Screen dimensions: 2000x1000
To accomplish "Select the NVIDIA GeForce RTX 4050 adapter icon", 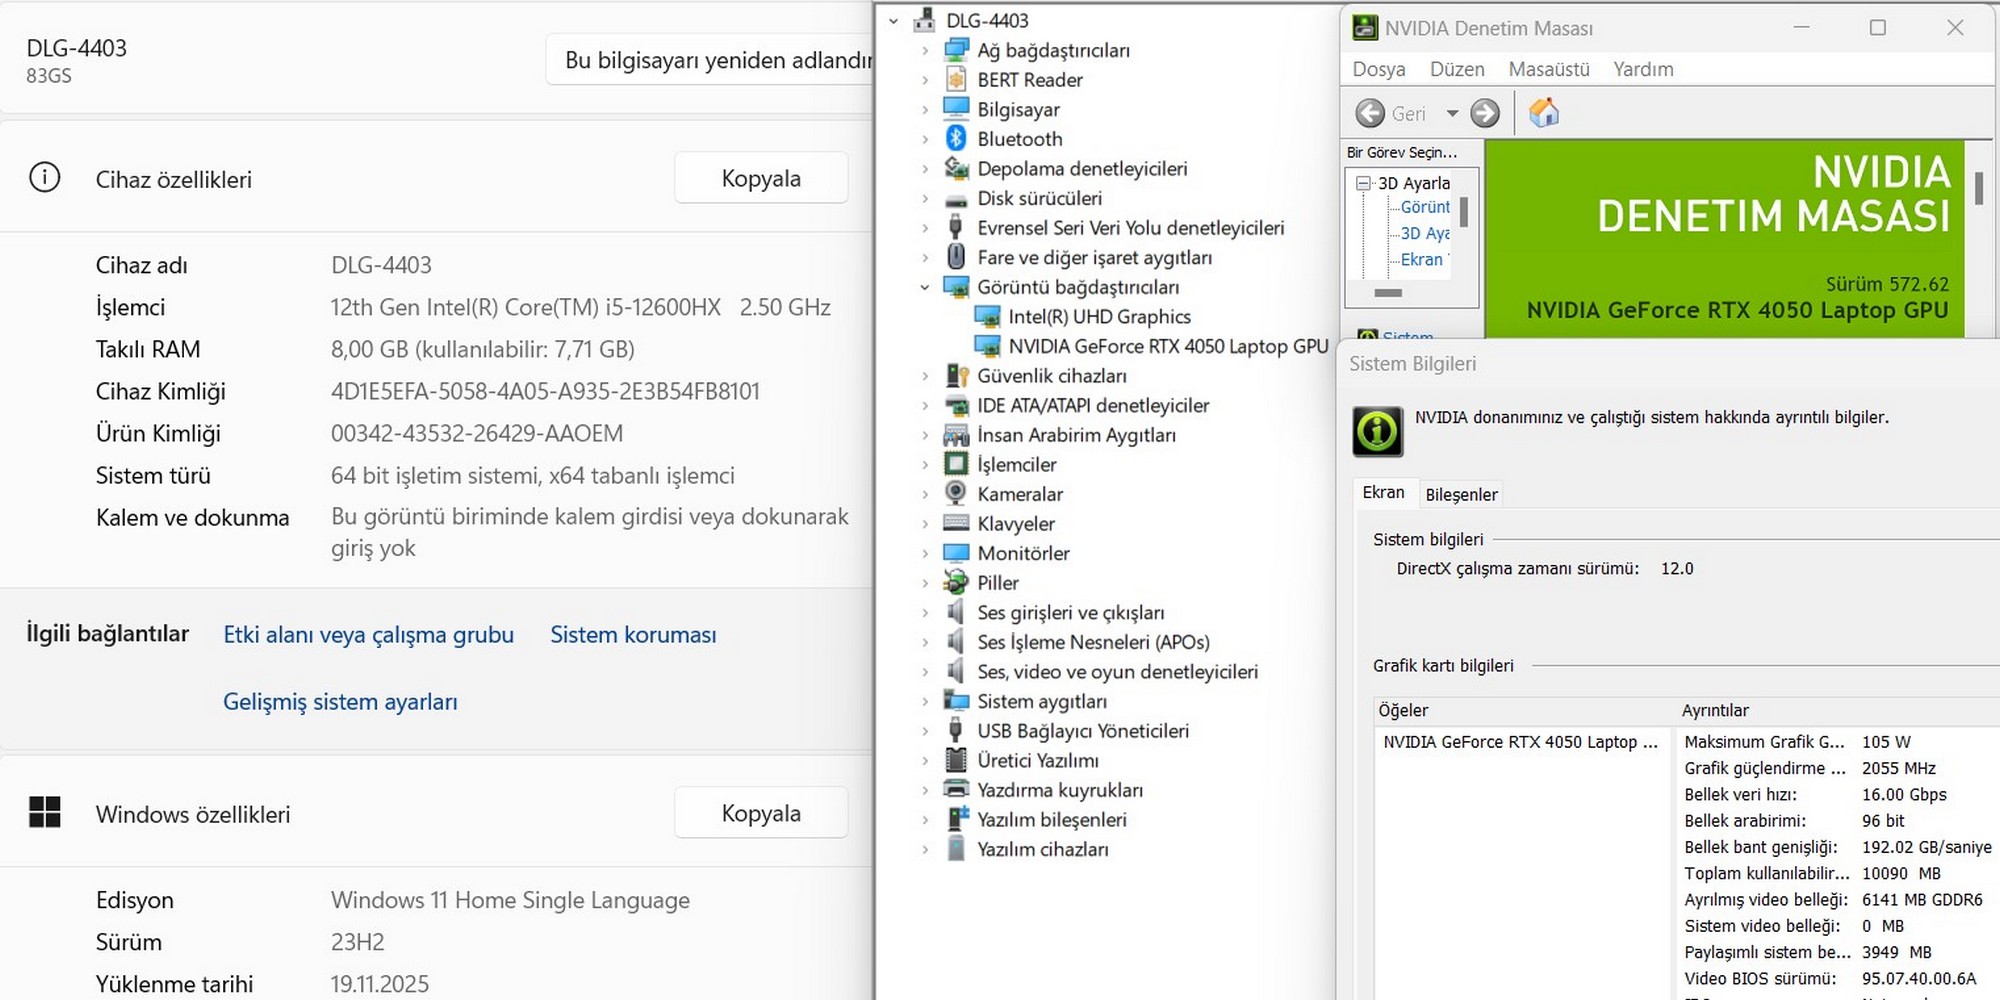I will click(x=987, y=346).
